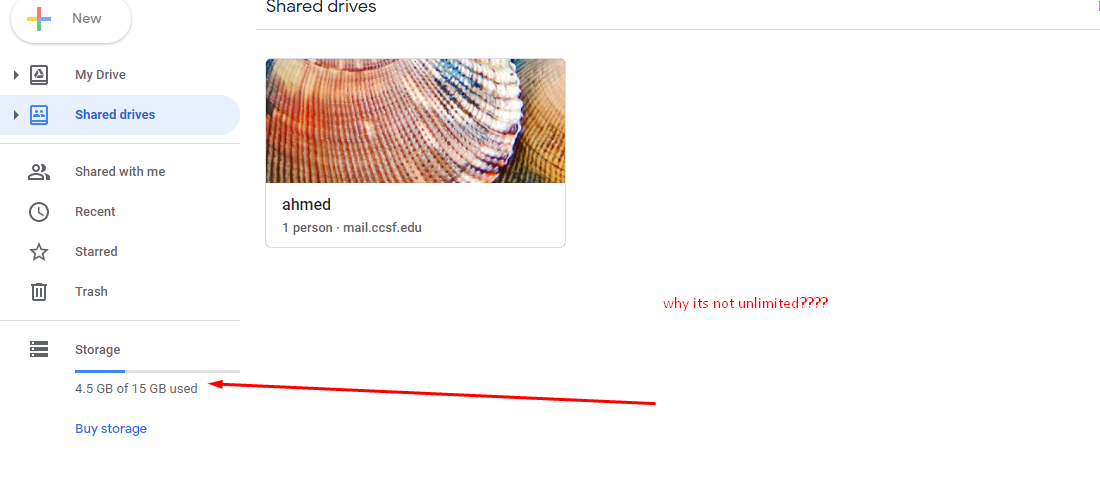Image resolution: width=1100 pixels, height=504 pixels.
Task: Go to Starred files
Action: pos(96,252)
